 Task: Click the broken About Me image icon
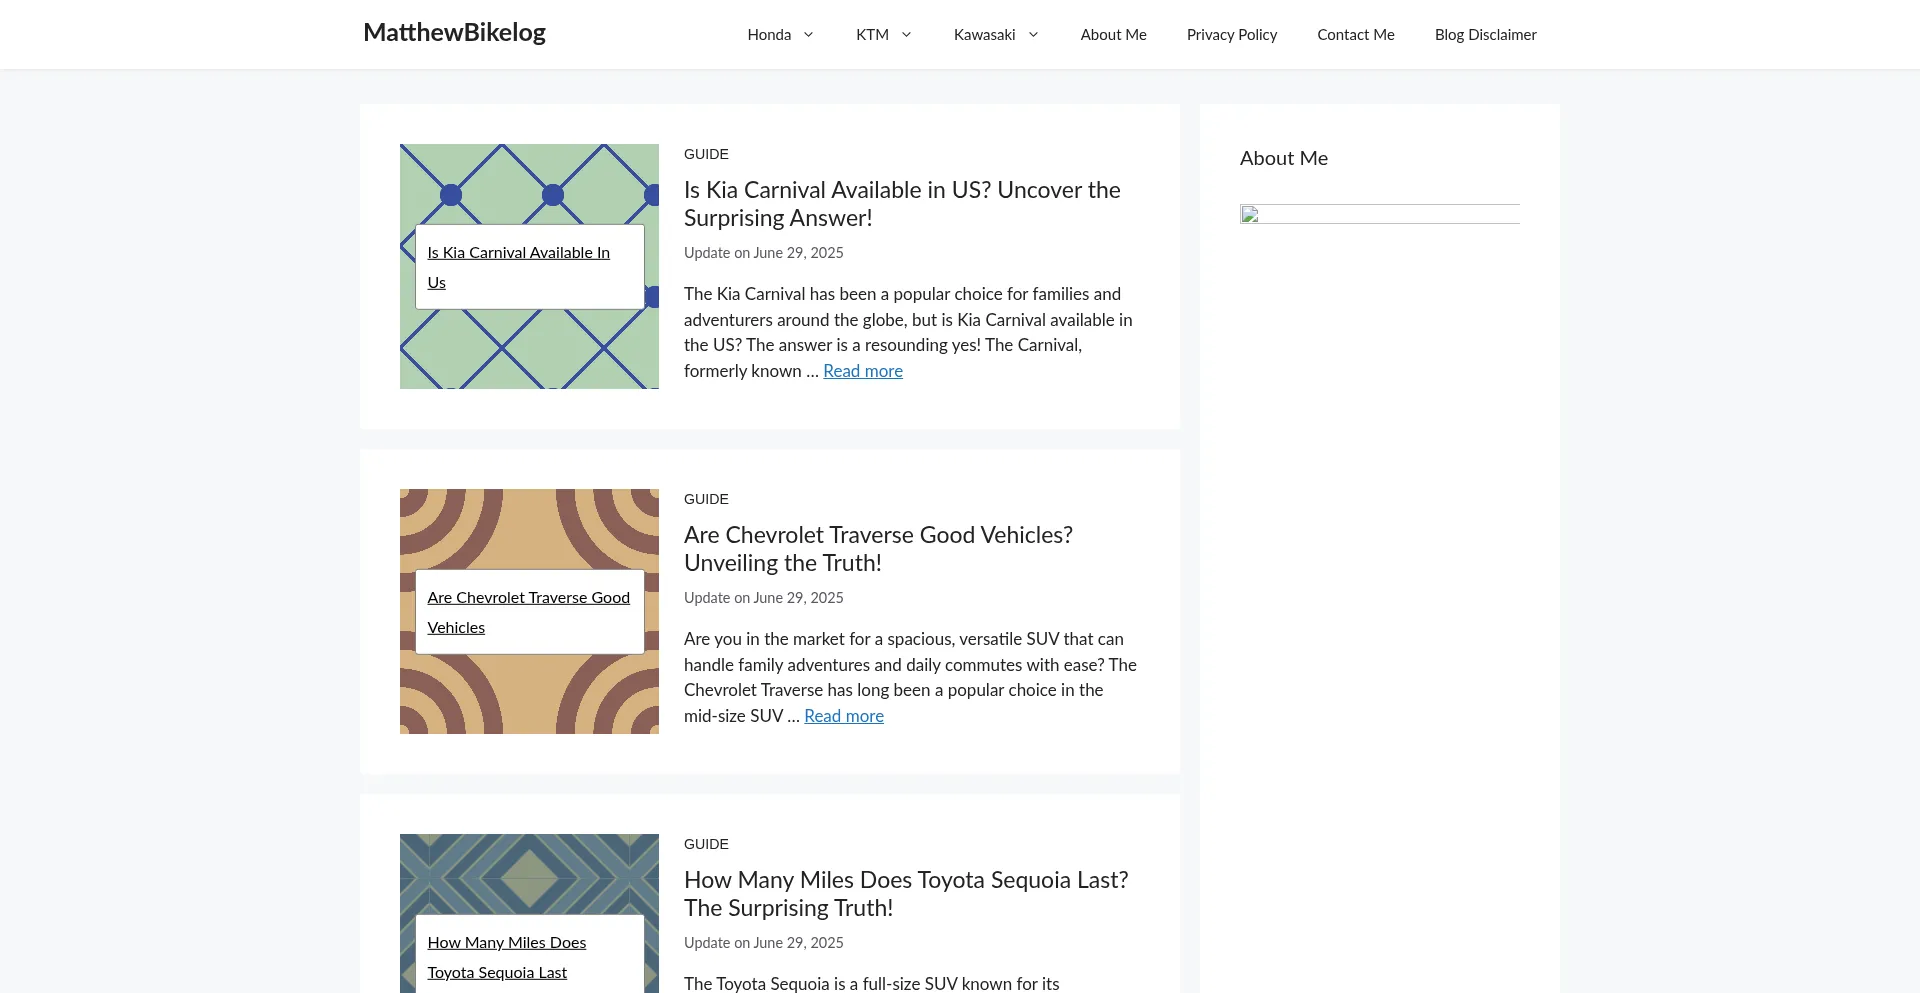click(x=1250, y=214)
